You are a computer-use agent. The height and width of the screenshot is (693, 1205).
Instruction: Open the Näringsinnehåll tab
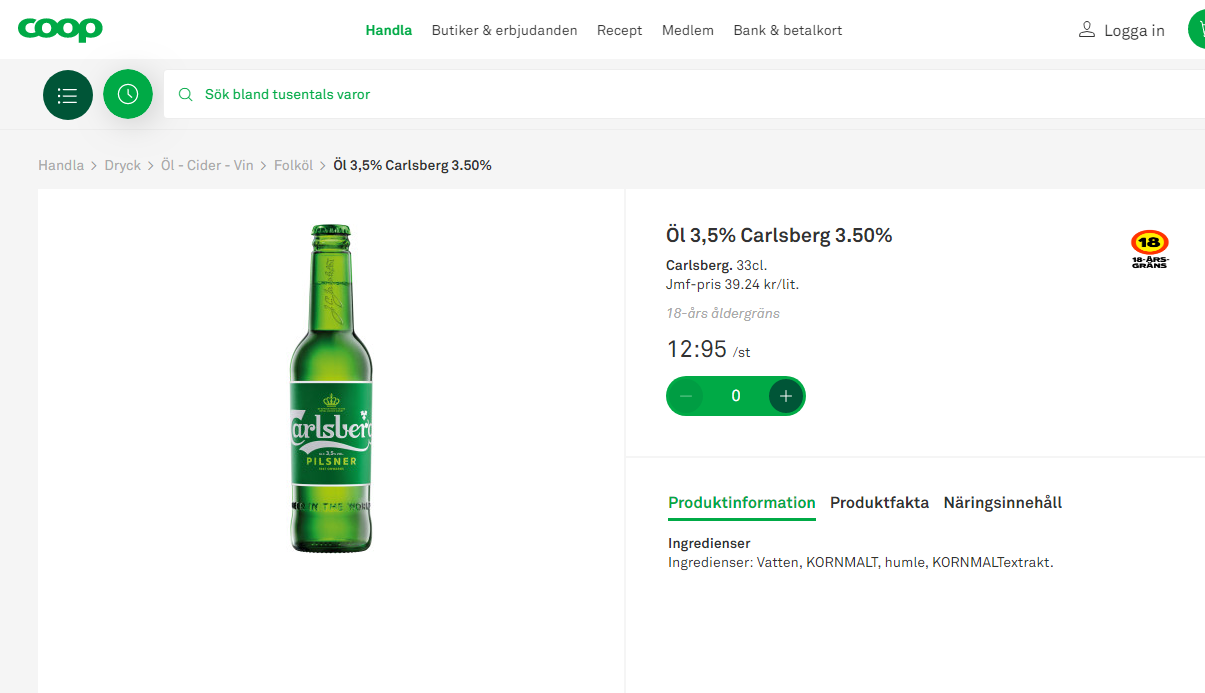click(x=1002, y=503)
